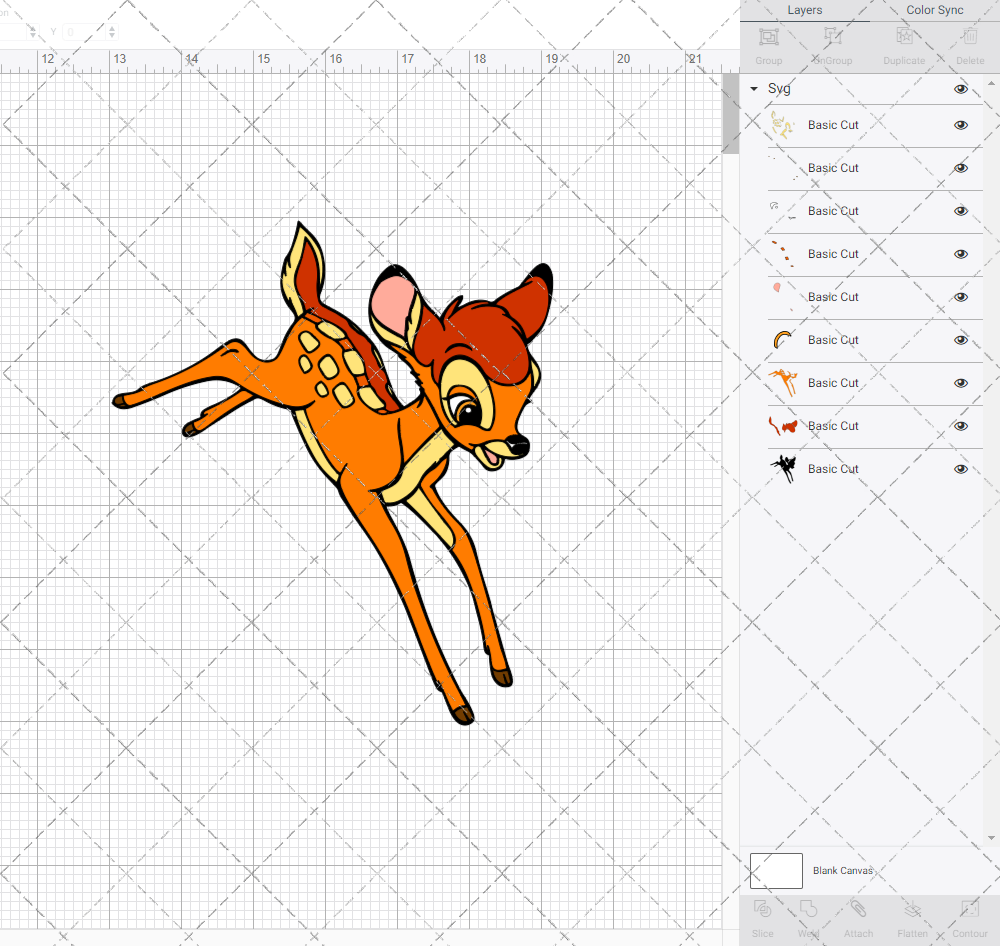This screenshot has width=1000, height=946.
Task: Switch to the Layers tab
Action: click(805, 10)
